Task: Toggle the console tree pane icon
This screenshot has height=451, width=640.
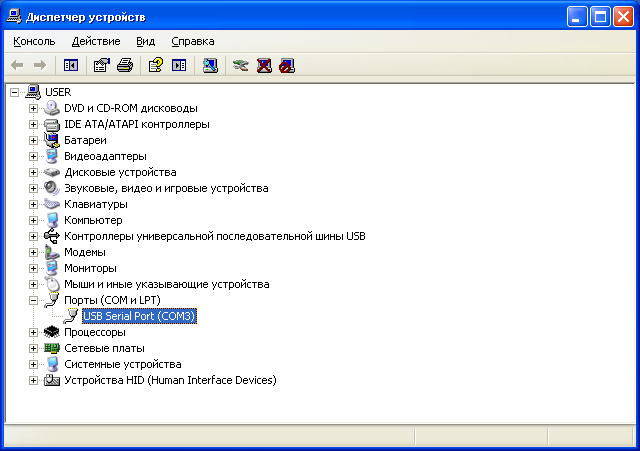Action: click(71, 65)
